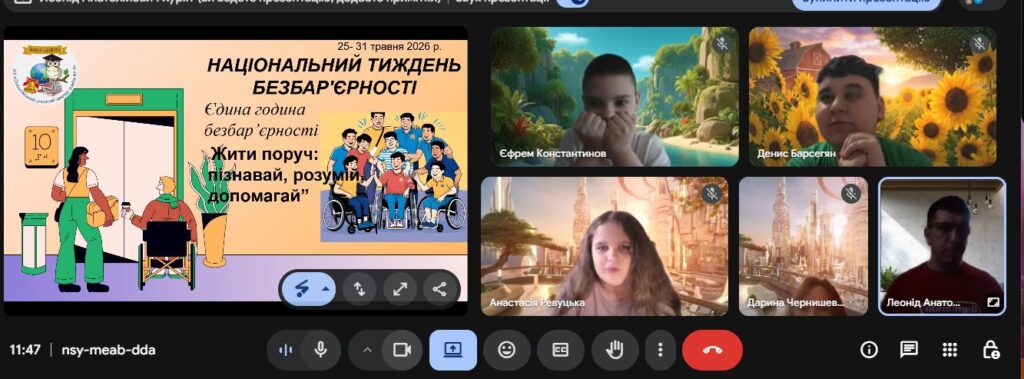
Task: Open the chat panel
Action: coord(909,350)
